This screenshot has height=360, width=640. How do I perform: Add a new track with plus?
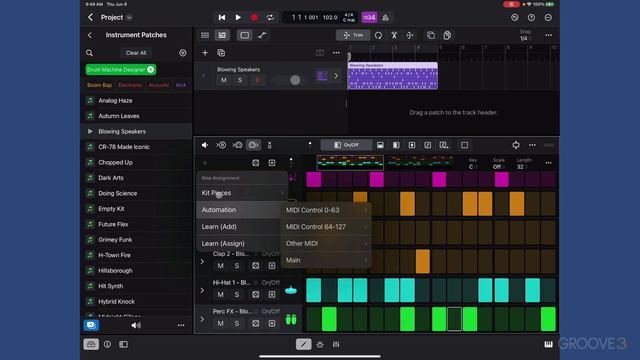click(x=205, y=53)
